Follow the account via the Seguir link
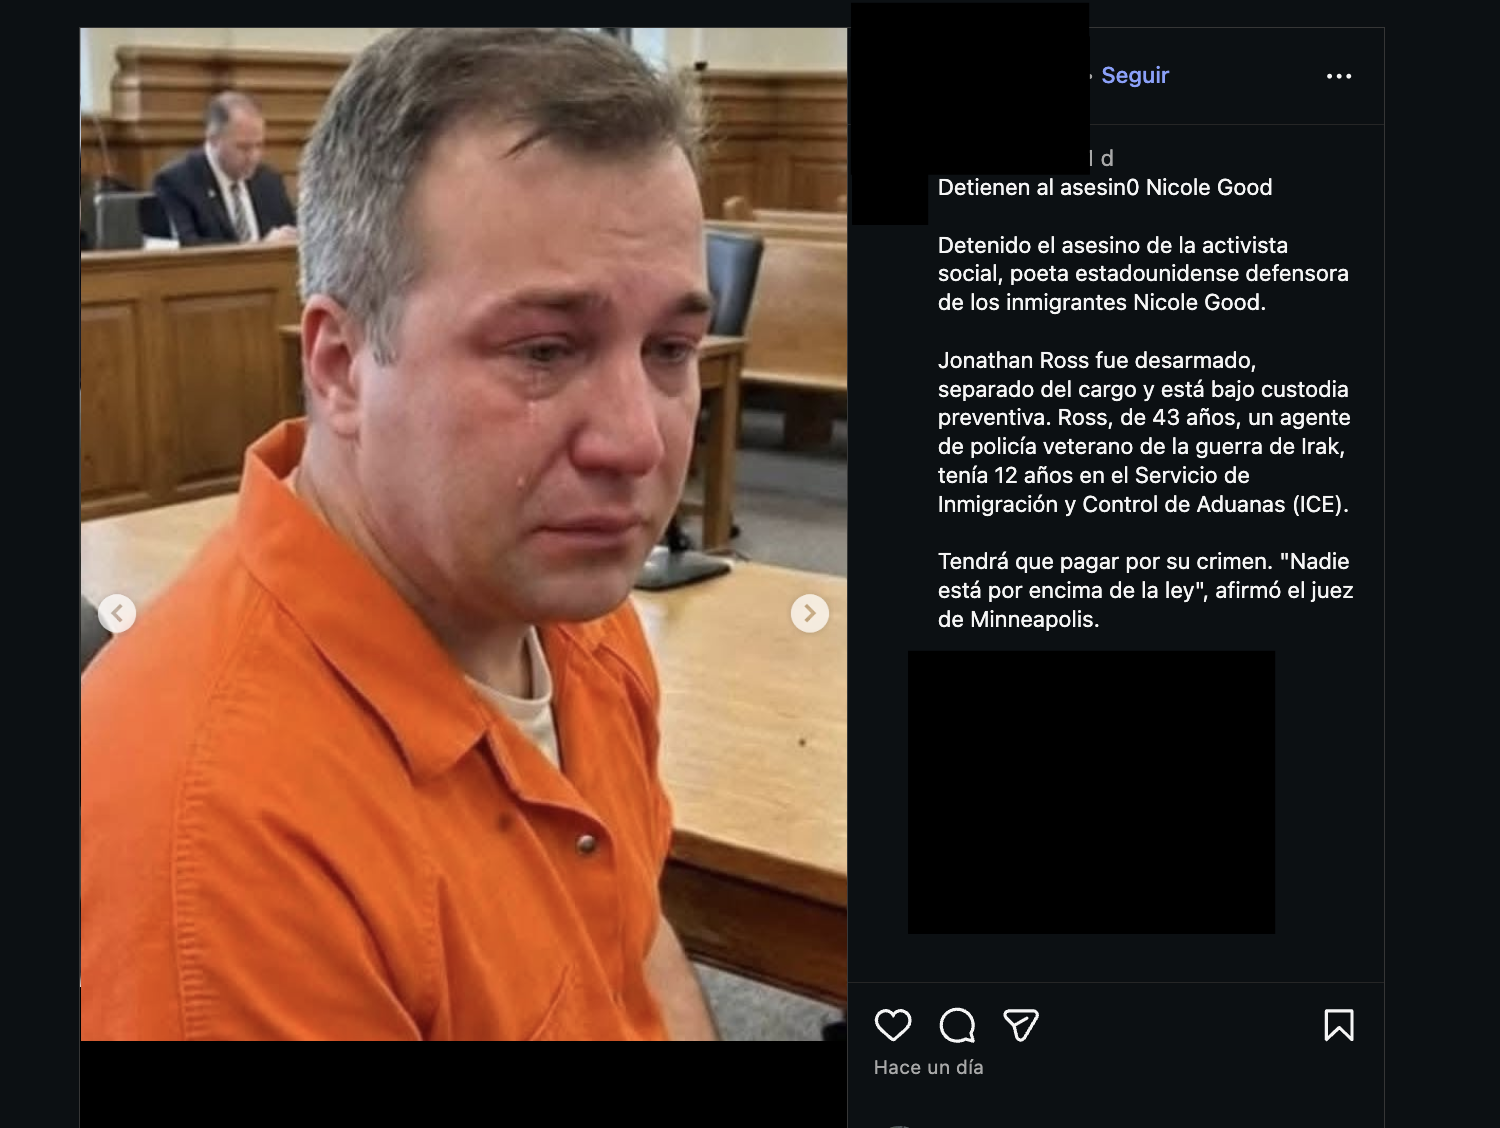 (1135, 76)
